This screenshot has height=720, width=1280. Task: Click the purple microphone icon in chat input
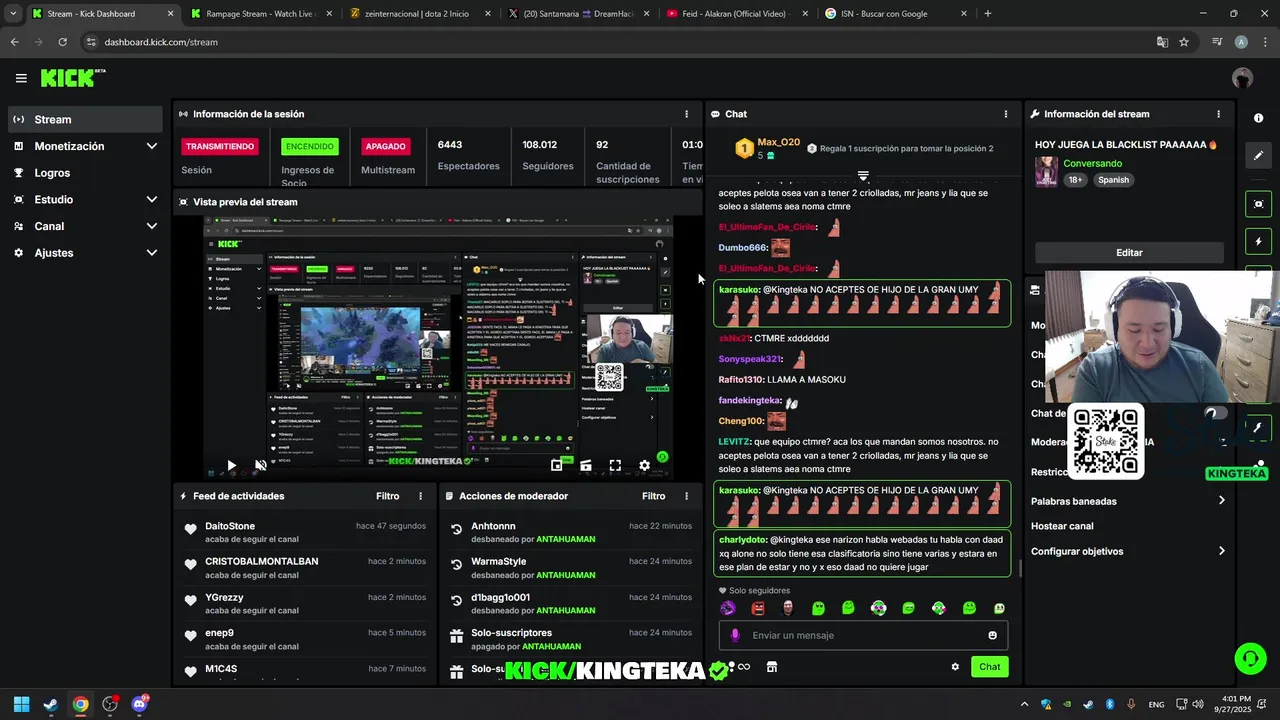click(x=735, y=635)
